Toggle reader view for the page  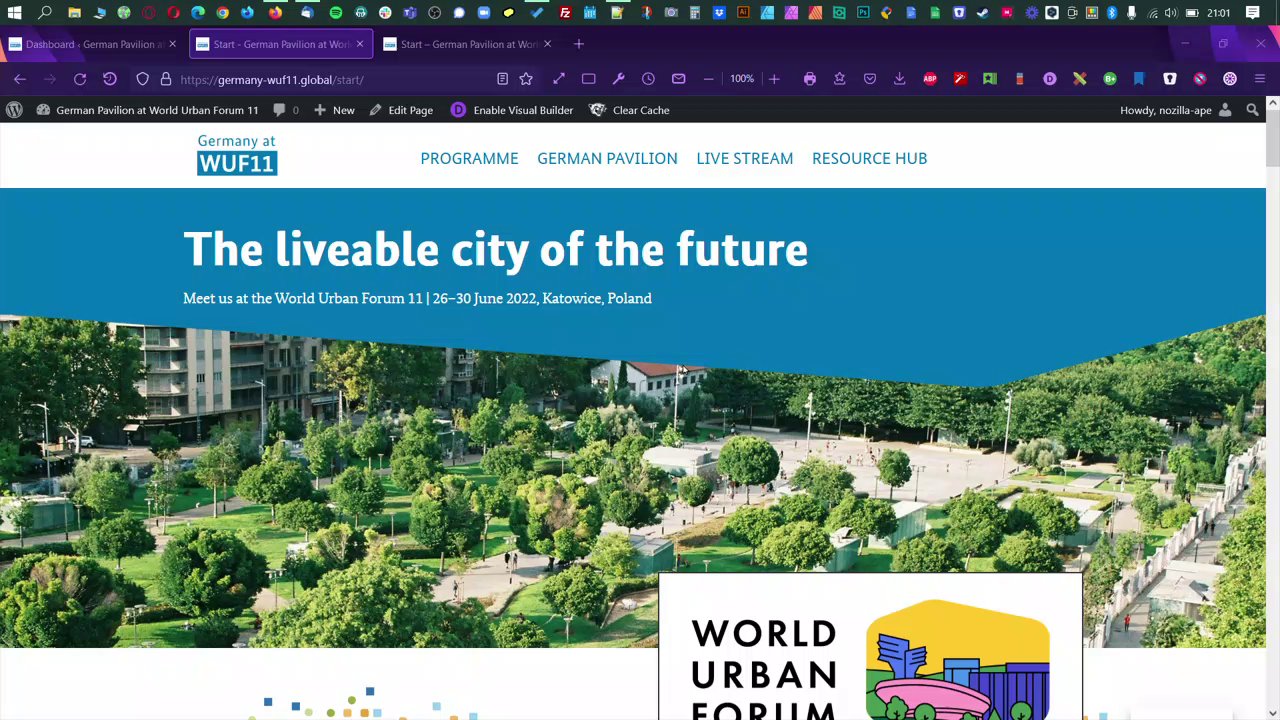(x=503, y=79)
